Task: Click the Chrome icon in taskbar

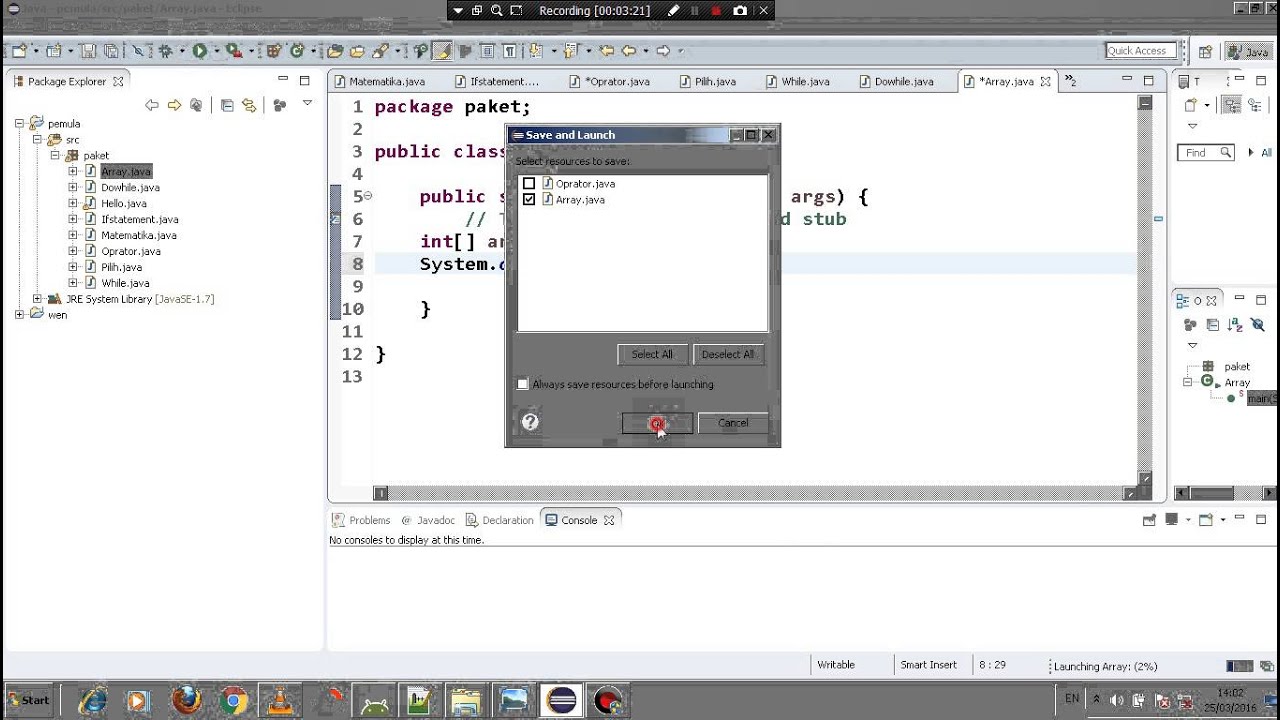Action: coord(233,700)
